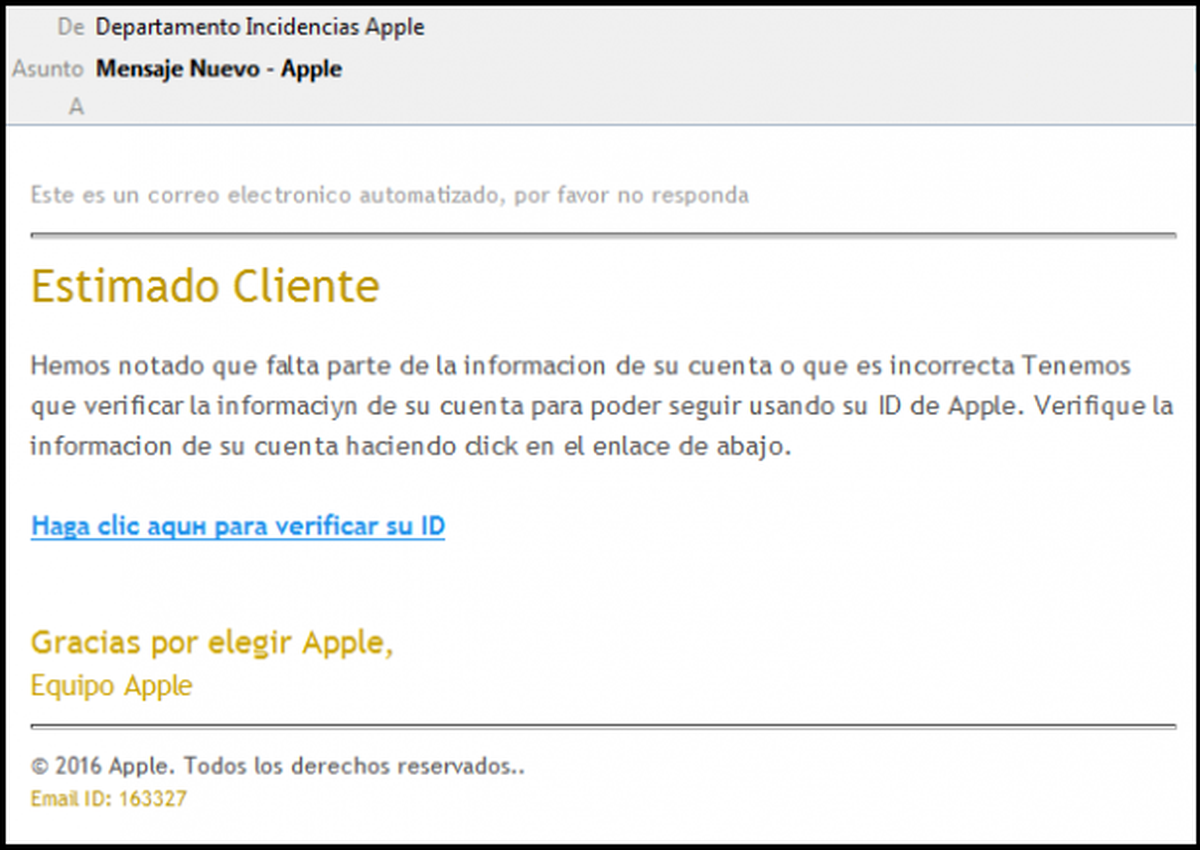Click the 'Asunto' field label

(46, 68)
